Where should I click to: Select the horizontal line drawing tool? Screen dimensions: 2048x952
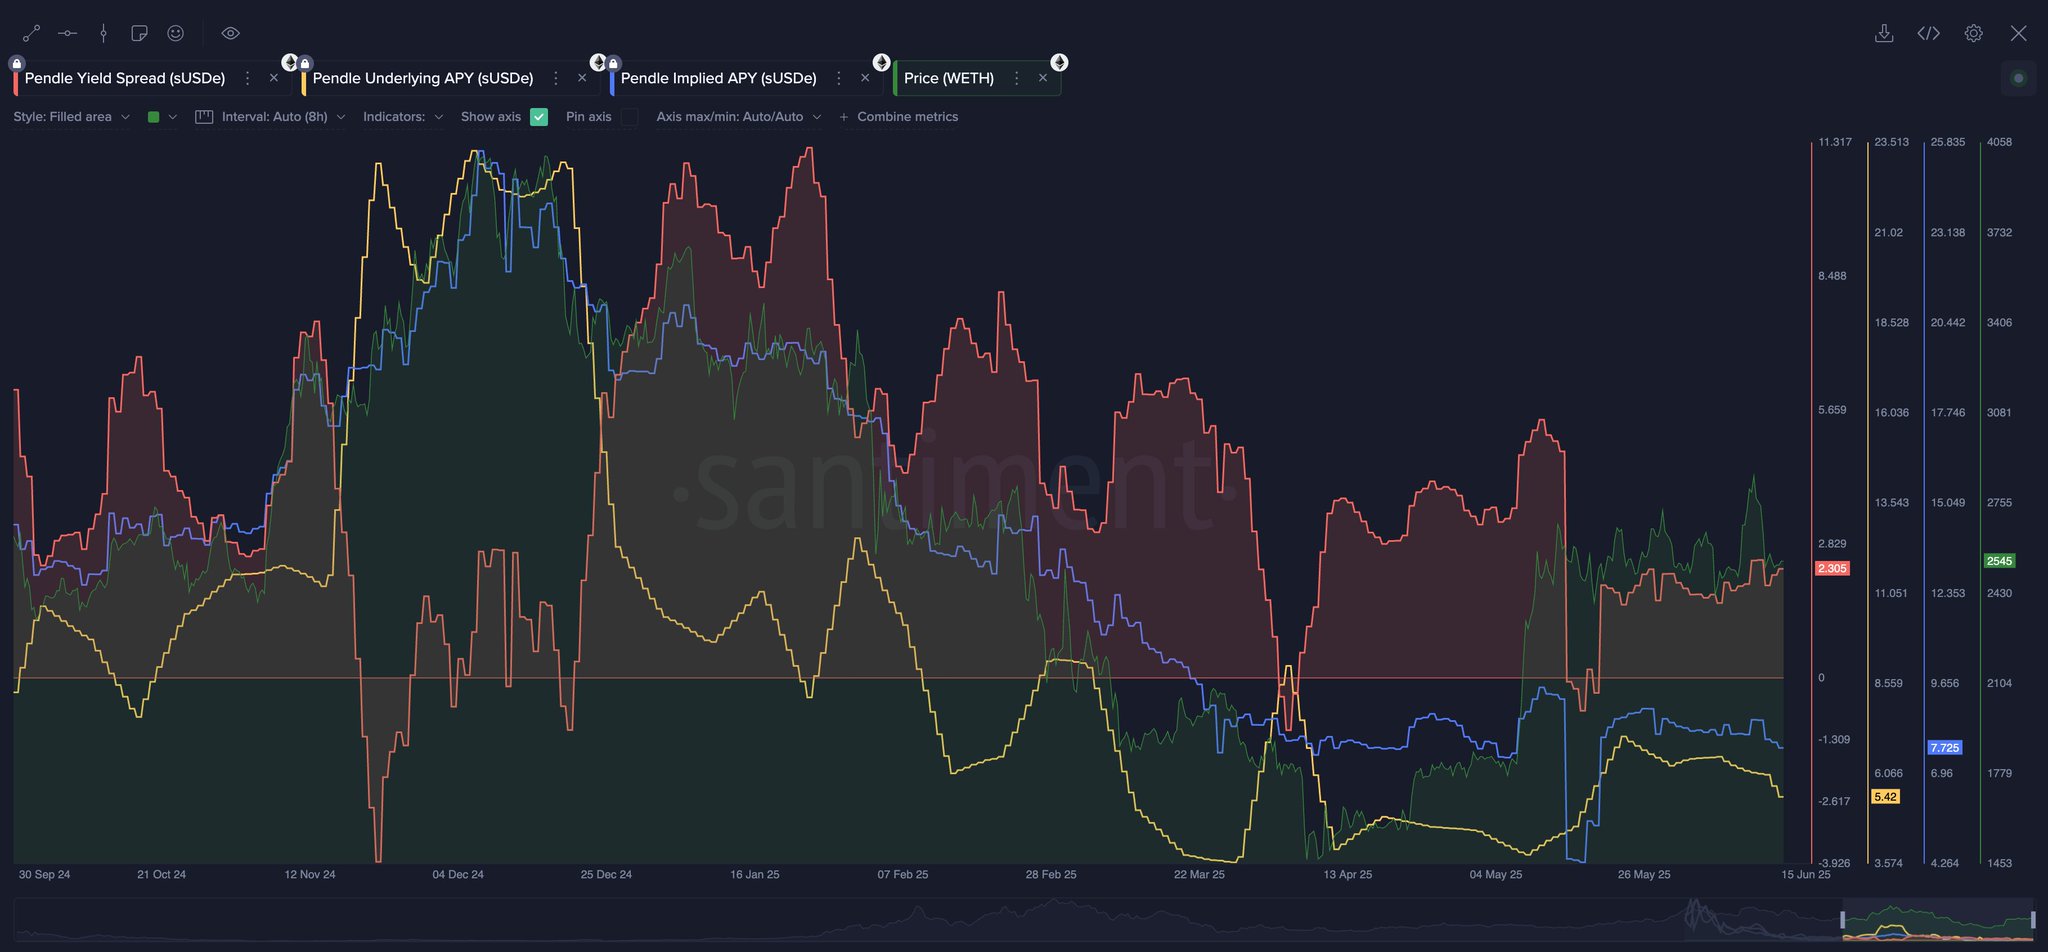coord(67,33)
